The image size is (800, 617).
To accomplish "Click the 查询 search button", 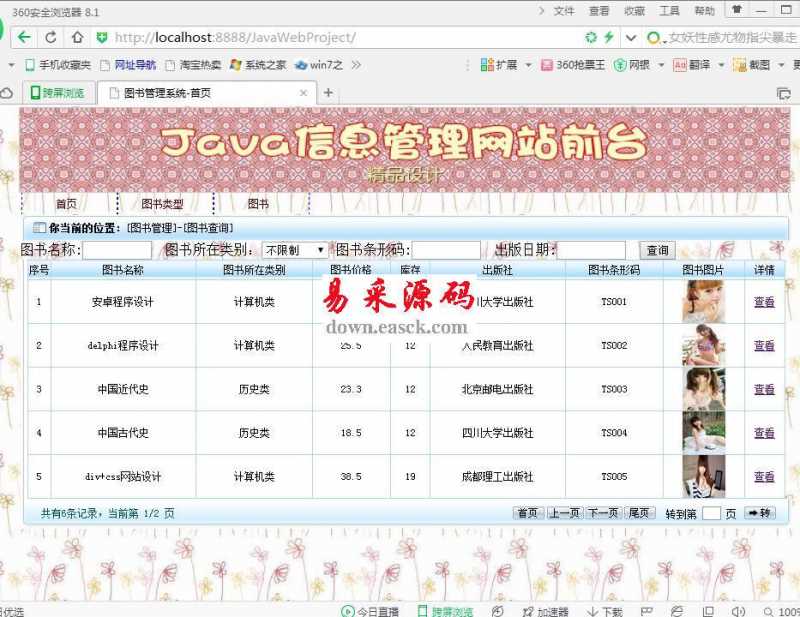I will coord(656,250).
